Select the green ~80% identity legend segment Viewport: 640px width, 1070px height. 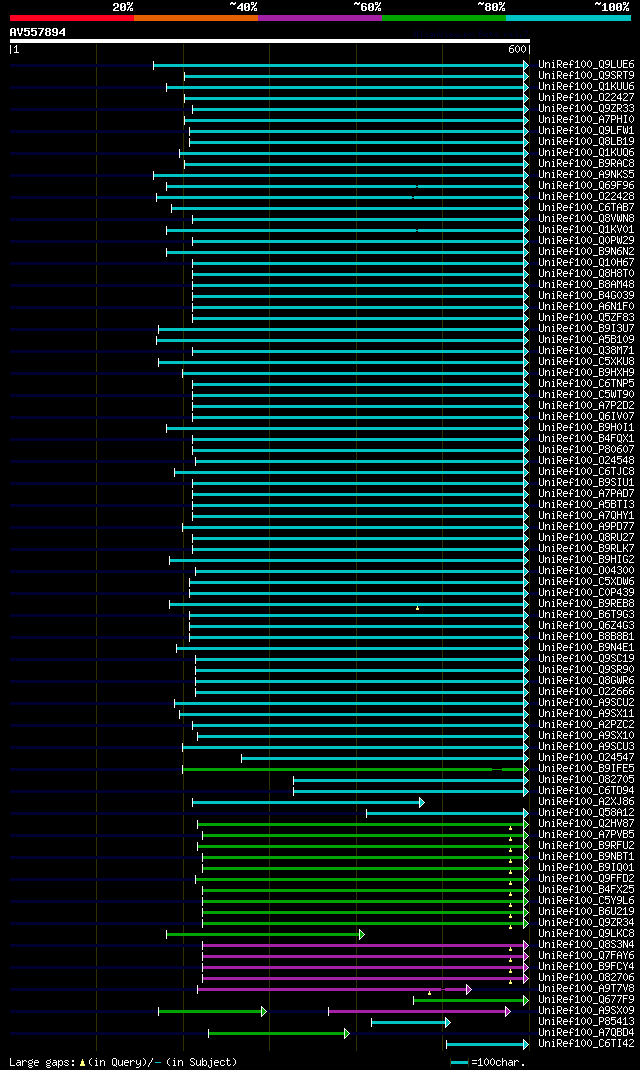coord(444,18)
